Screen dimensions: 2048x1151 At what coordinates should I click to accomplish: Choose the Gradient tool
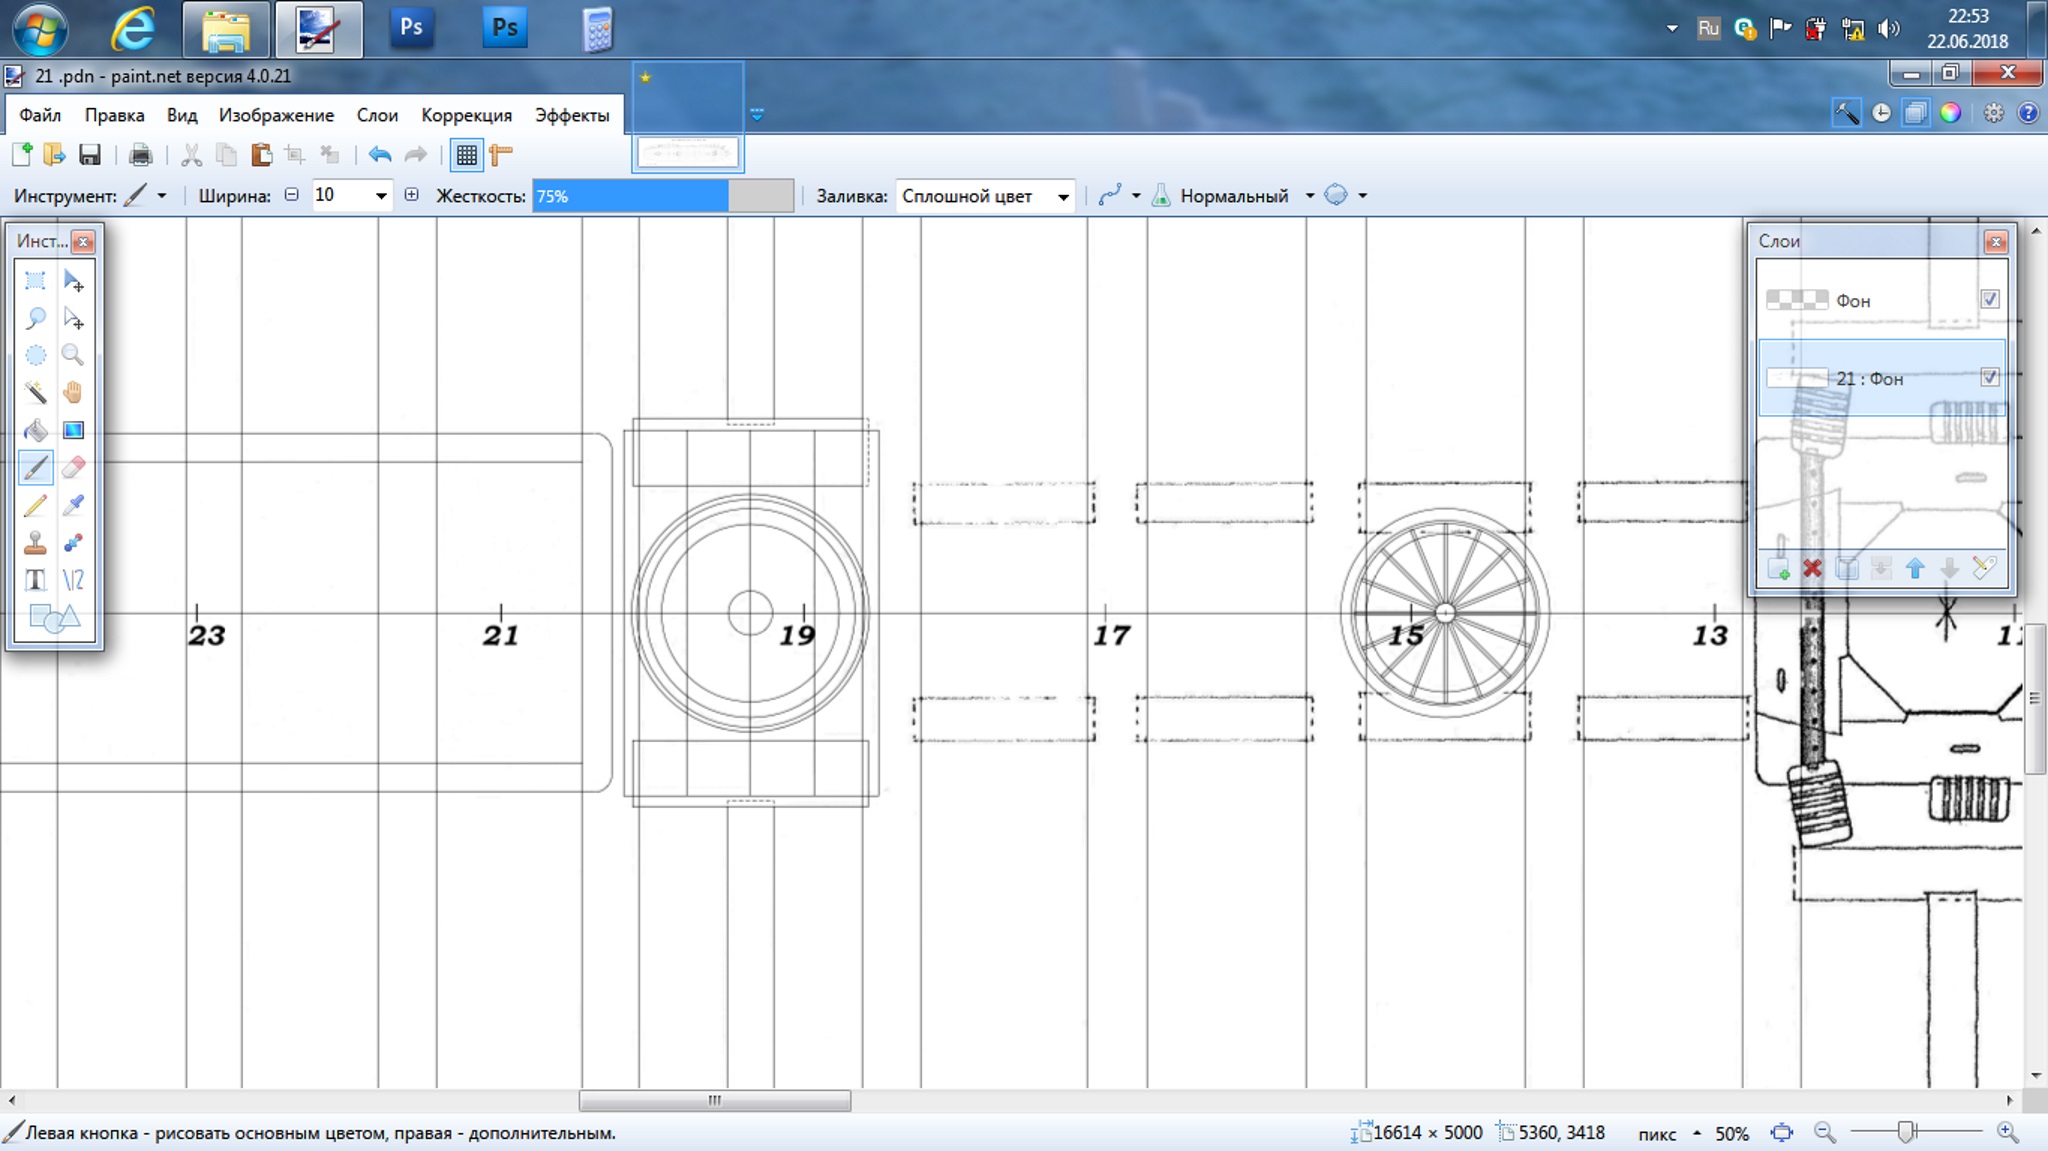pos(73,430)
